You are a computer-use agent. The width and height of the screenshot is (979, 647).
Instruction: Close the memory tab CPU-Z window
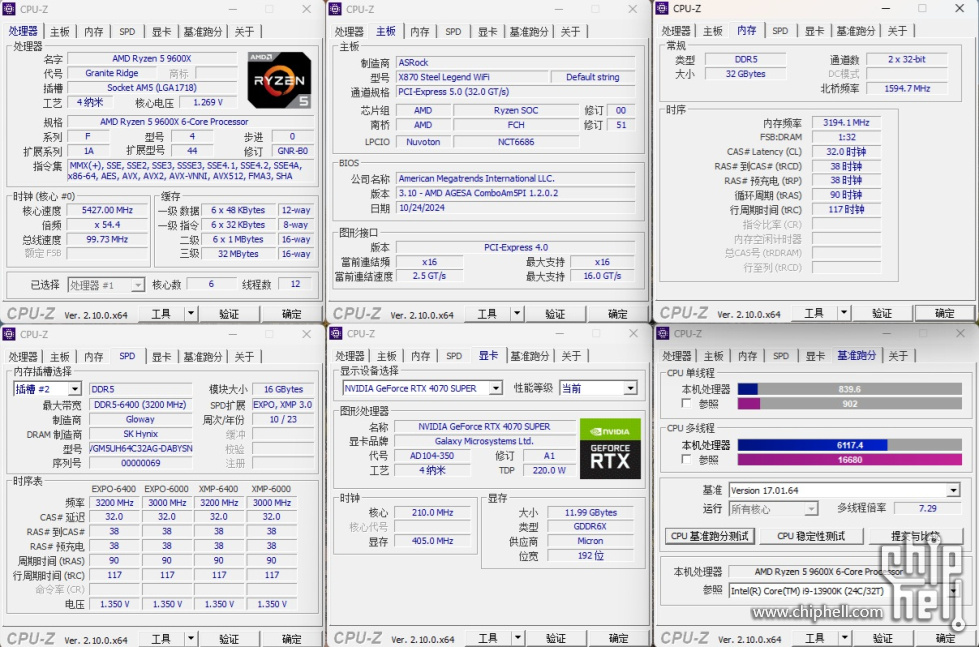click(x=960, y=8)
